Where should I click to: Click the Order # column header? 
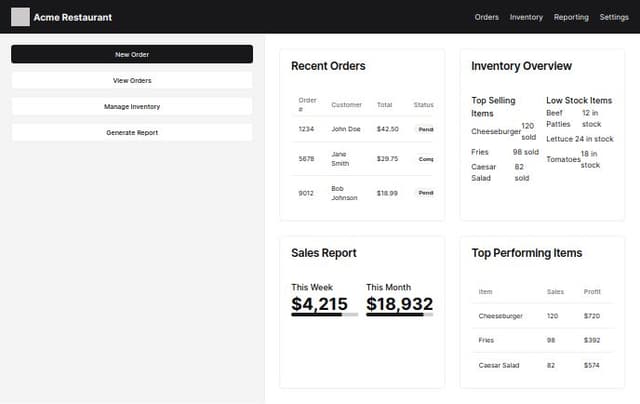[x=307, y=104]
